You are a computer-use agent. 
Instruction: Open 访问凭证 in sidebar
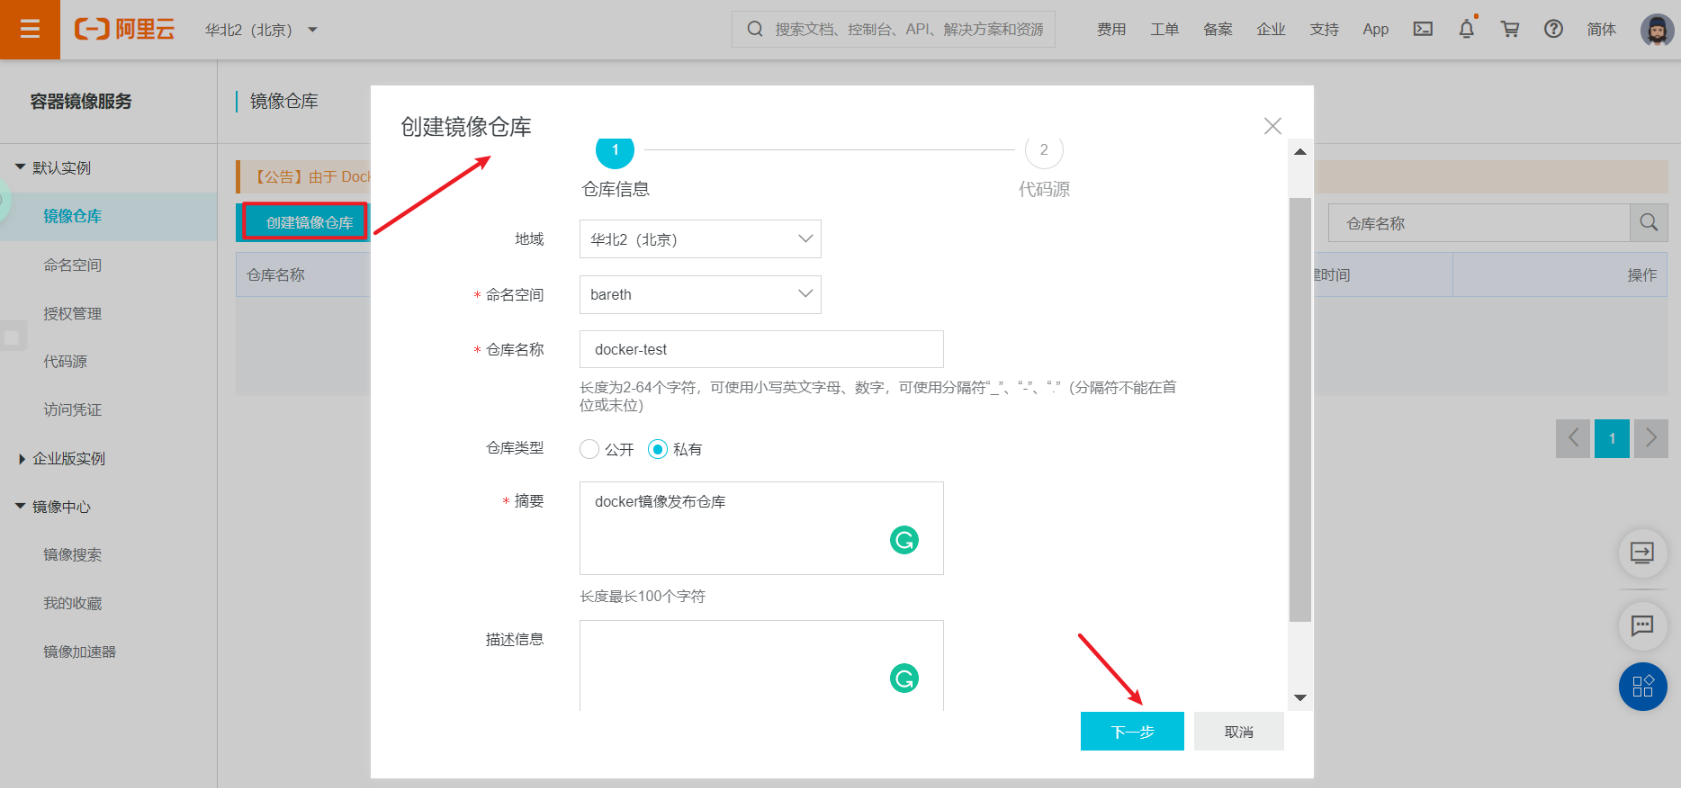[72, 409]
